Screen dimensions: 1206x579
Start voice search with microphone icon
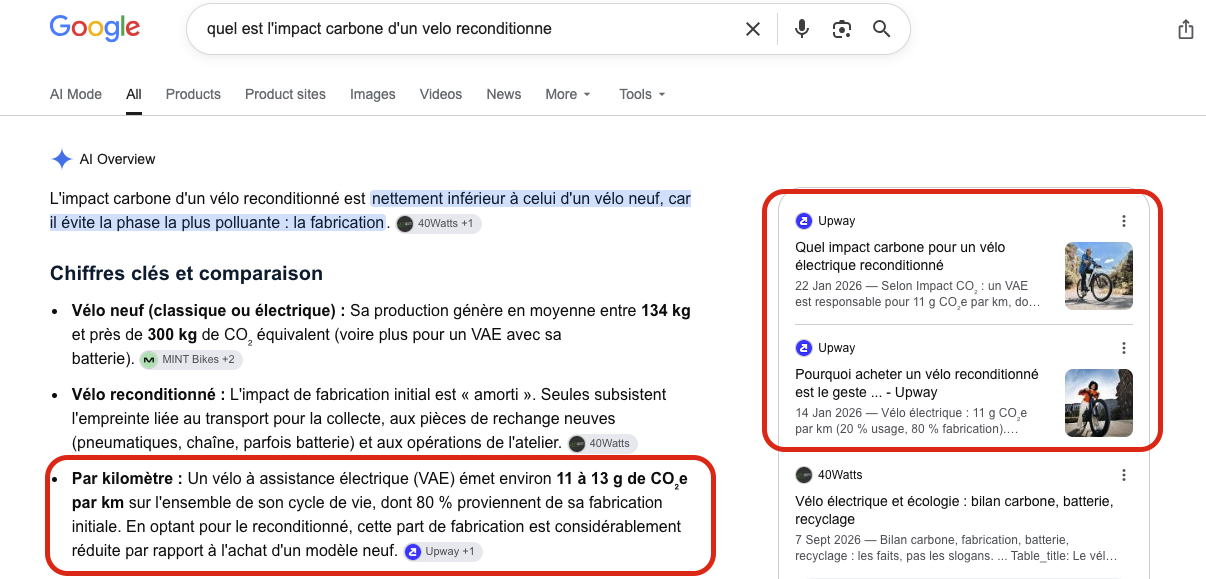tap(801, 29)
